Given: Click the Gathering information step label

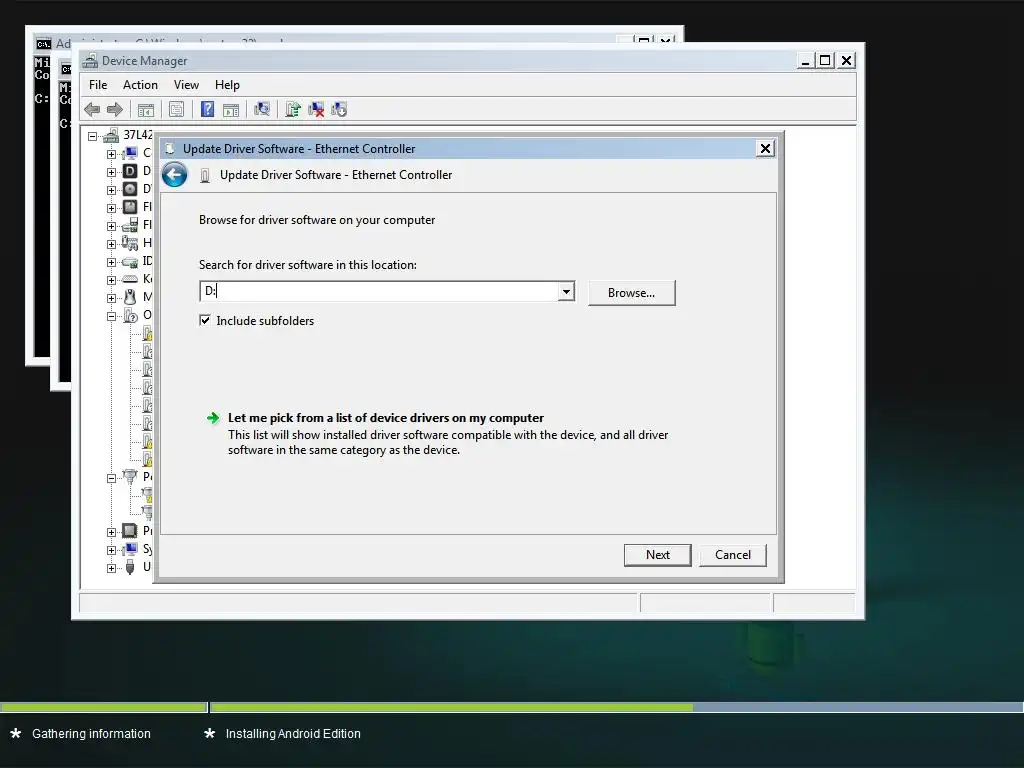Looking at the screenshot, I should (91, 733).
